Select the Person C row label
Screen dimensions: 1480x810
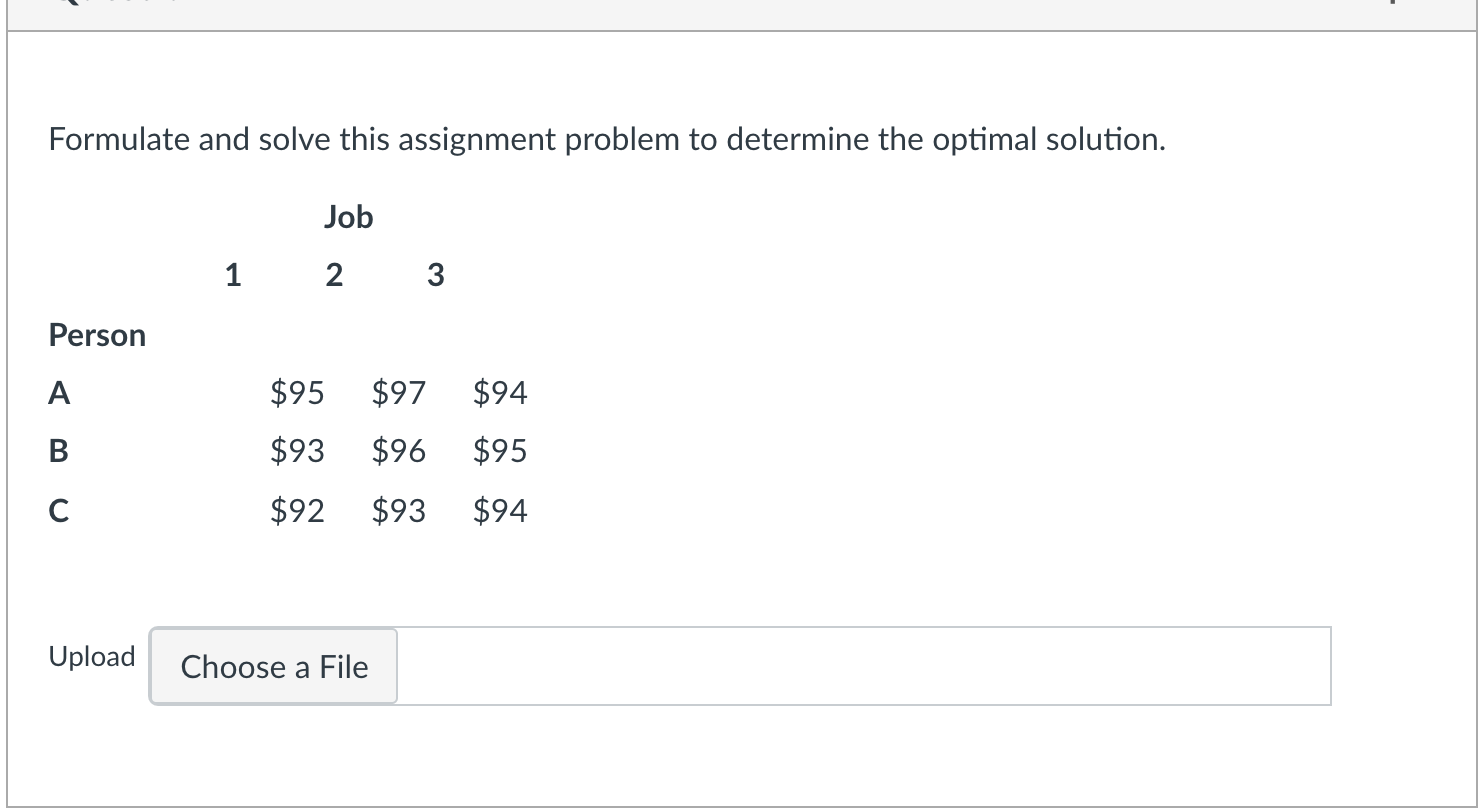tap(58, 511)
